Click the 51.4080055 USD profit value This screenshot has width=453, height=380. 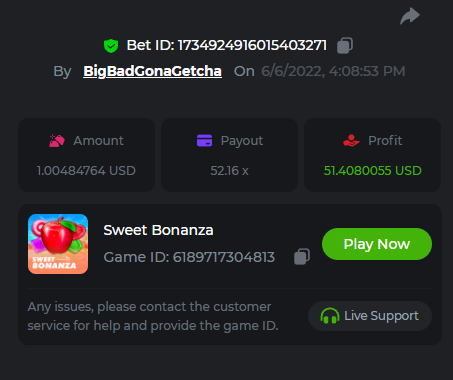[x=373, y=171]
